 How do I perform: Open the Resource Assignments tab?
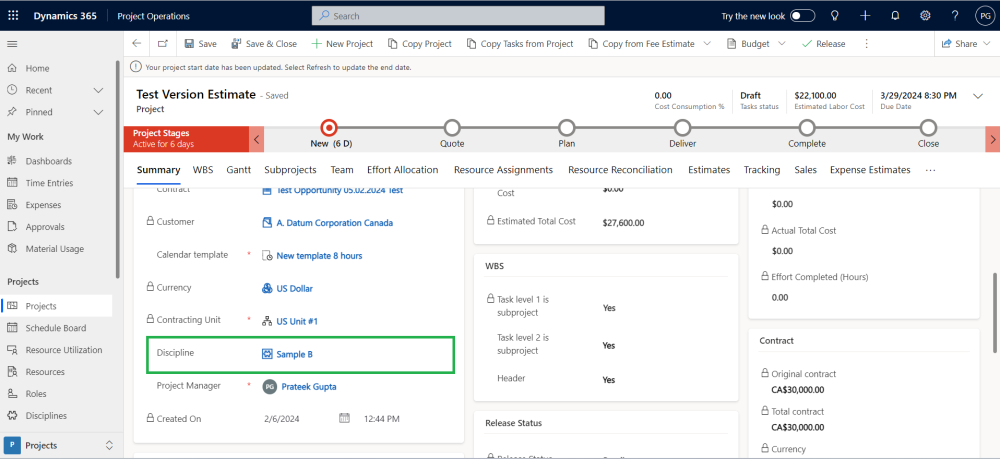pos(503,170)
